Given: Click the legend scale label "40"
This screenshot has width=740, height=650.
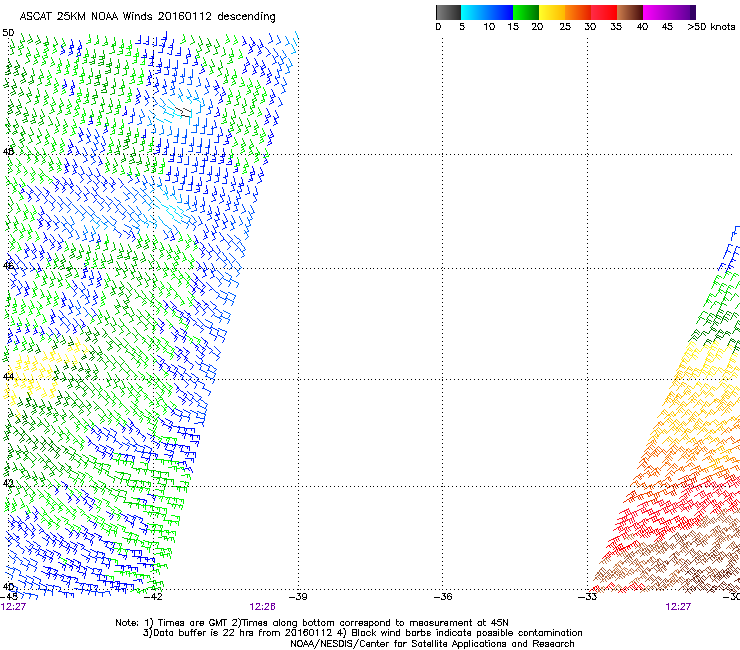Looking at the screenshot, I should click(x=642, y=27).
